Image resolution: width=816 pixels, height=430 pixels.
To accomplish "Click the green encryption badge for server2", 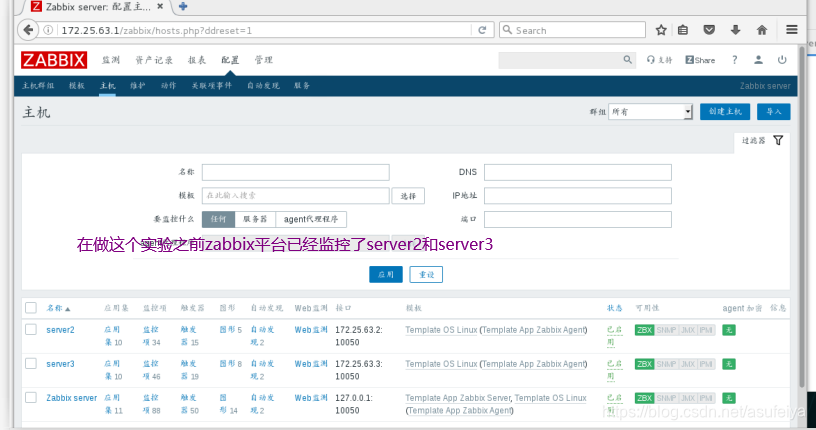I will (x=729, y=330).
